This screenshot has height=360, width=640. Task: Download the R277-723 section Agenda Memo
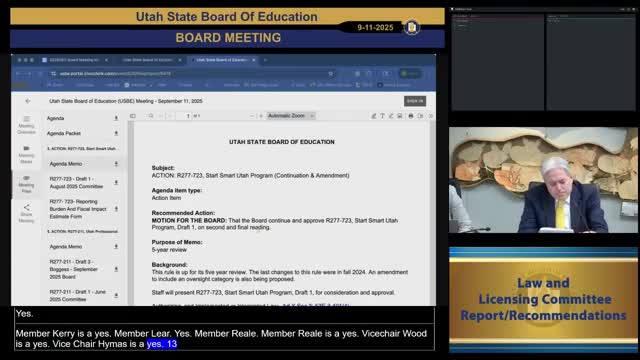(x=116, y=164)
